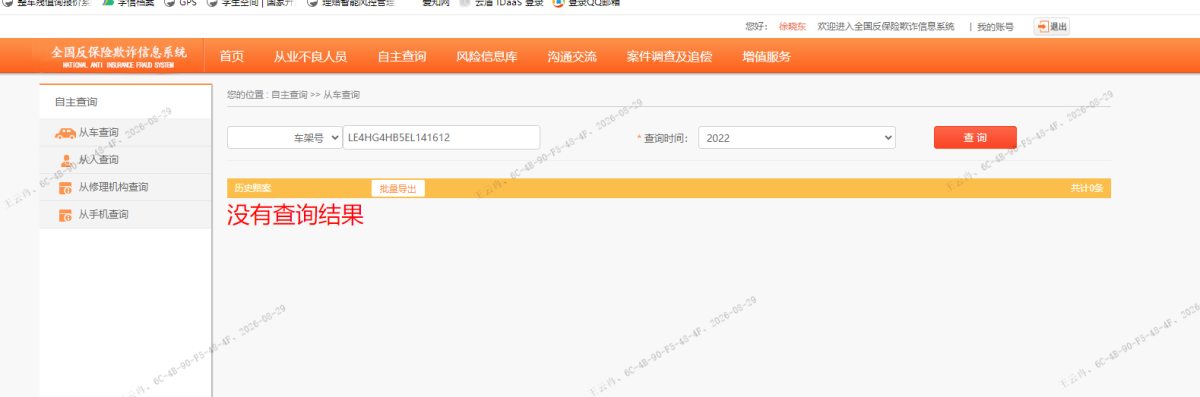The image size is (1200, 397).
Task: Open the 自主查询 top menu
Action: point(402,57)
